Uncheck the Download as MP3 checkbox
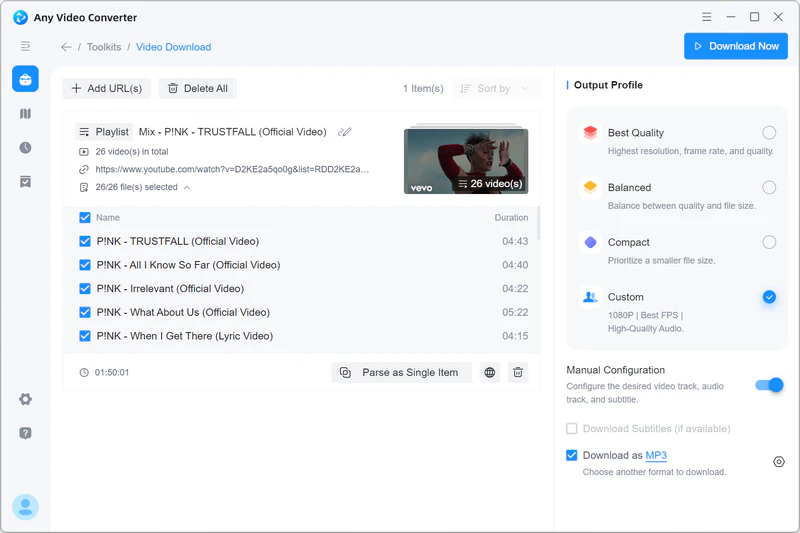The height and width of the screenshot is (533, 800). pyautogui.click(x=572, y=456)
